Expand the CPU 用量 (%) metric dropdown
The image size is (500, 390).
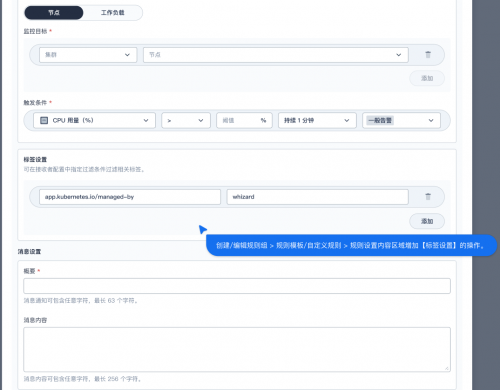(x=94, y=120)
